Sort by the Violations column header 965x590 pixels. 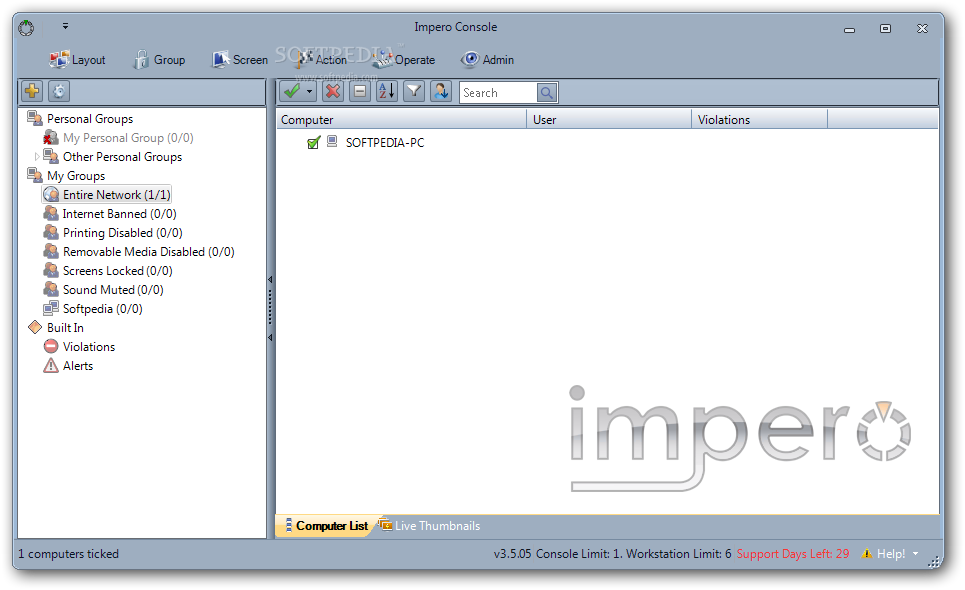coord(759,119)
